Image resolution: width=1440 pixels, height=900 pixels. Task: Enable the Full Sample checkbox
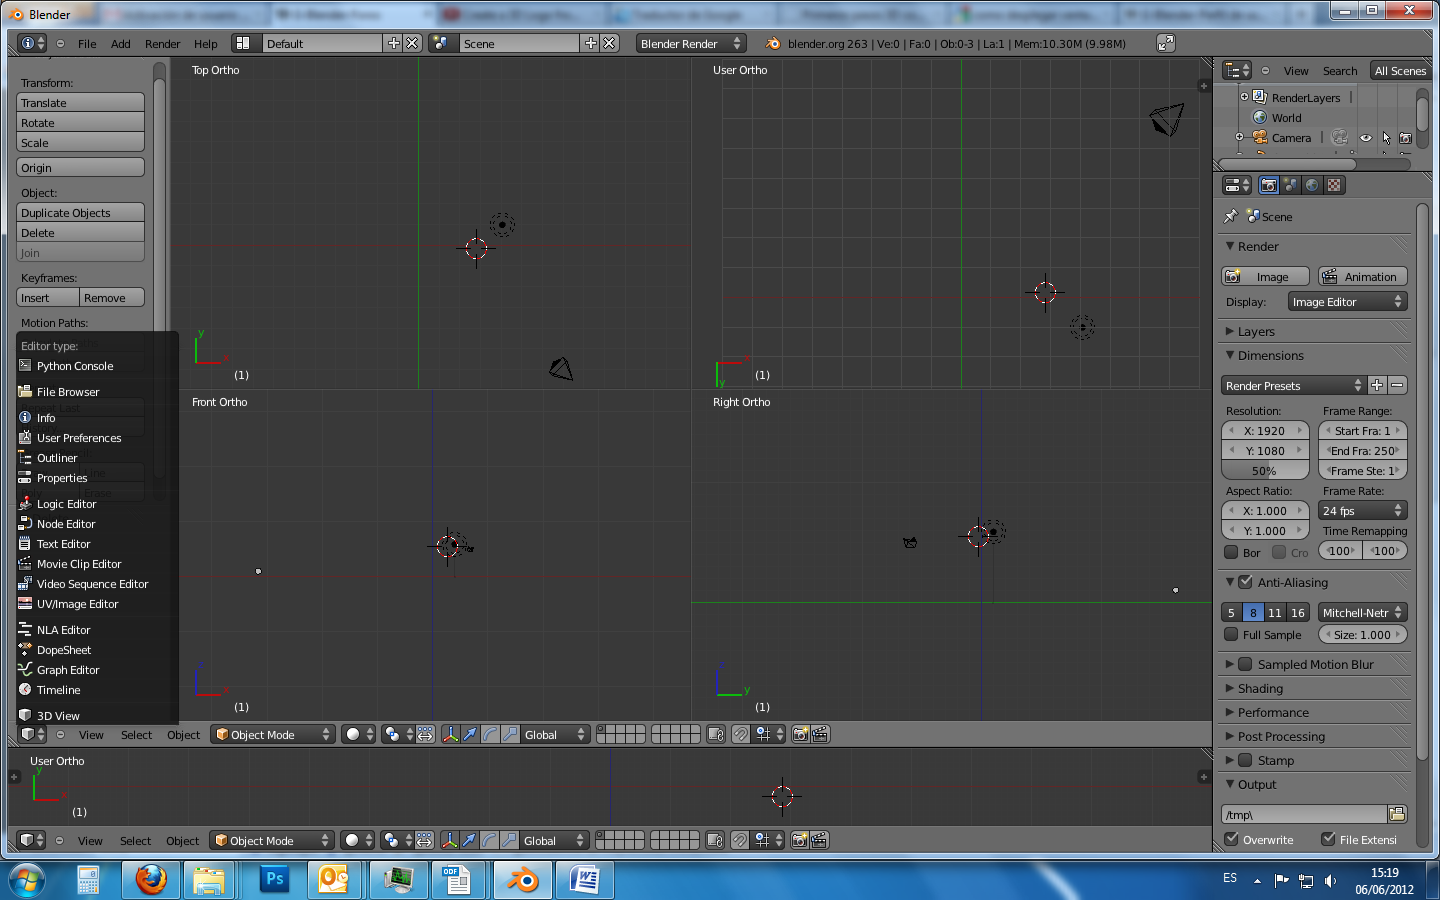(x=1231, y=634)
